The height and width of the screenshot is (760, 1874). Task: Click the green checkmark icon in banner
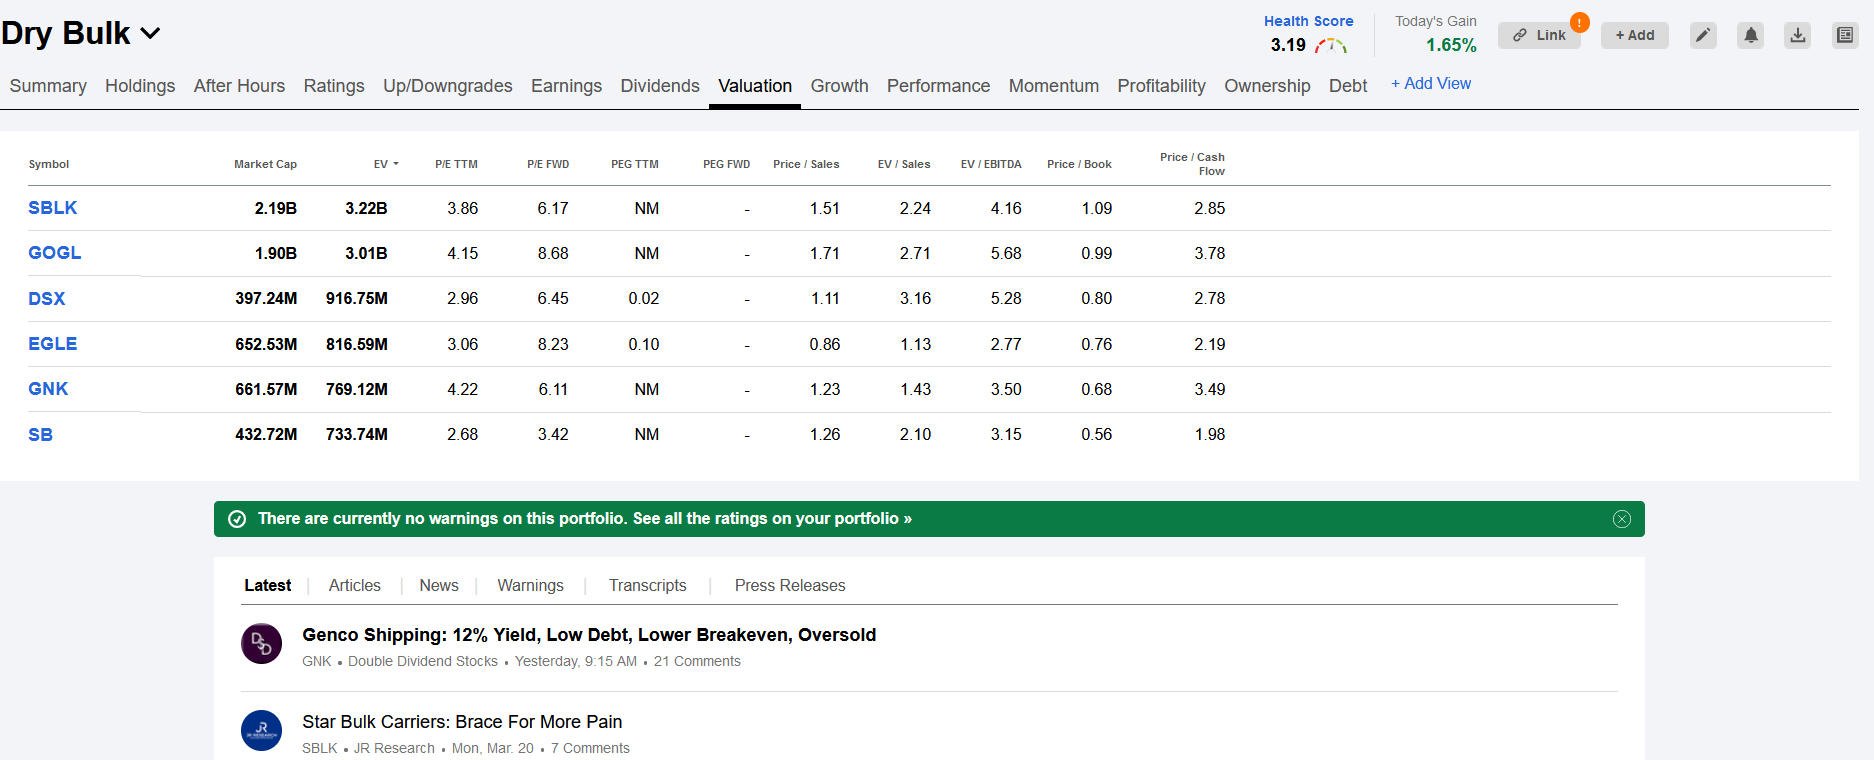237,519
